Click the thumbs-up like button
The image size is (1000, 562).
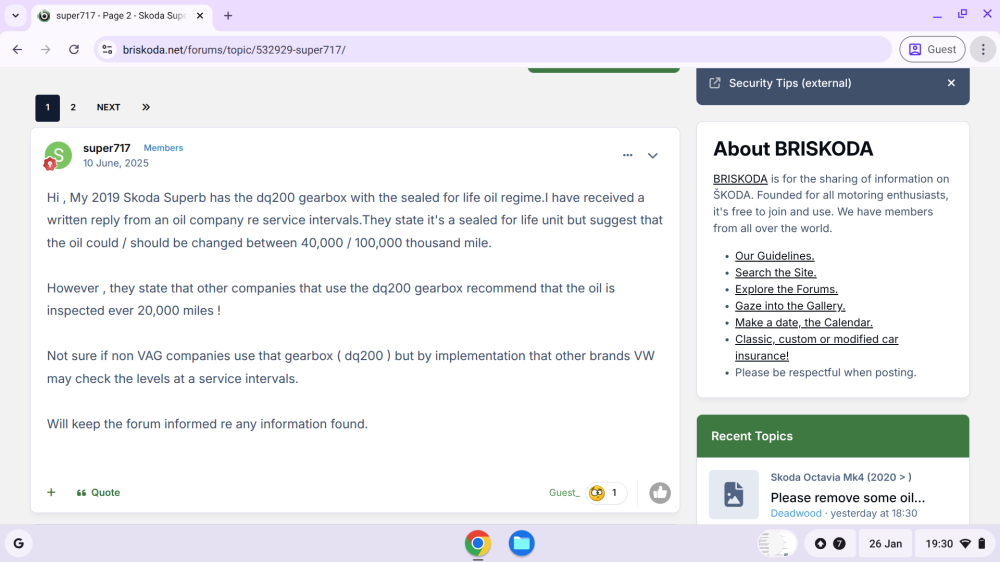pyautogui.click(x=659, y=492)
